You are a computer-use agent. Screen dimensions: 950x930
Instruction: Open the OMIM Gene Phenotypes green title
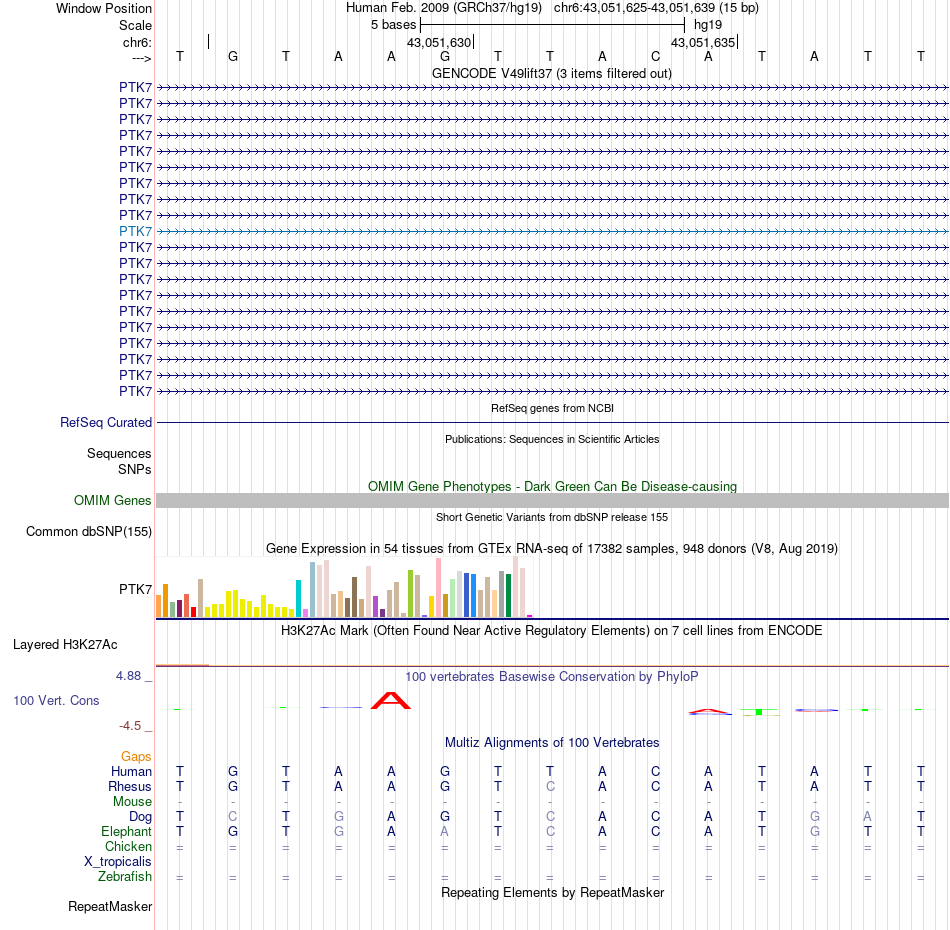(x=552, y=487)
